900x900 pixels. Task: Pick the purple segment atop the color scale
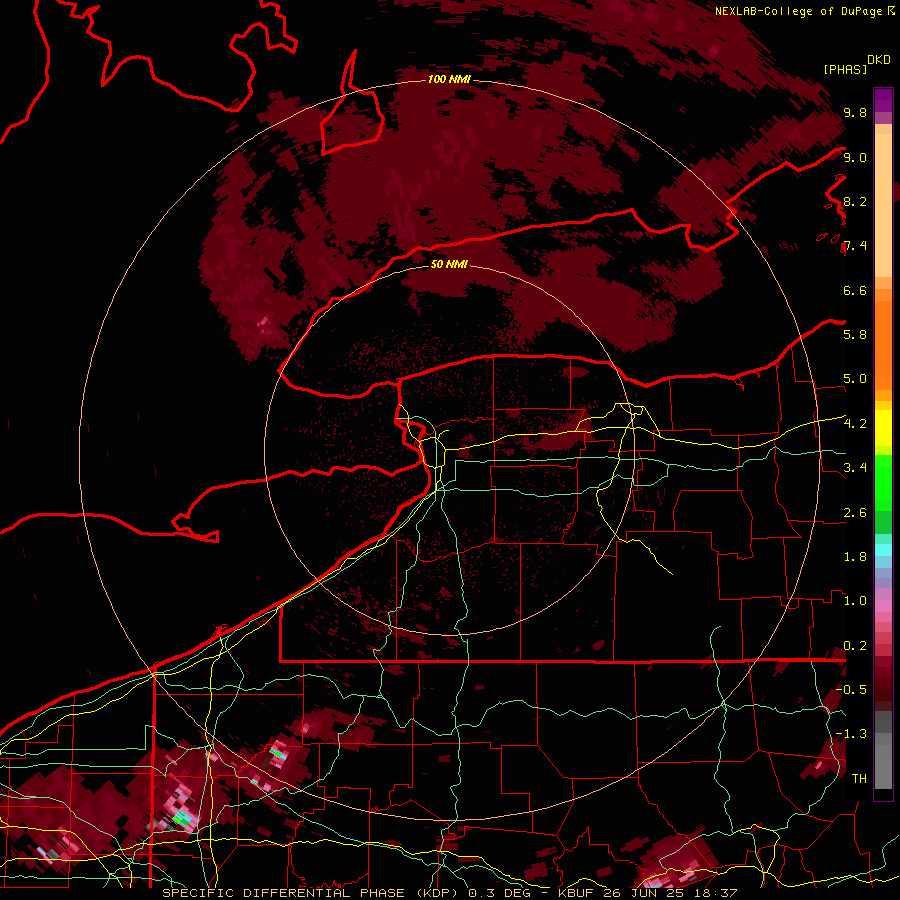tap(883, 100)
